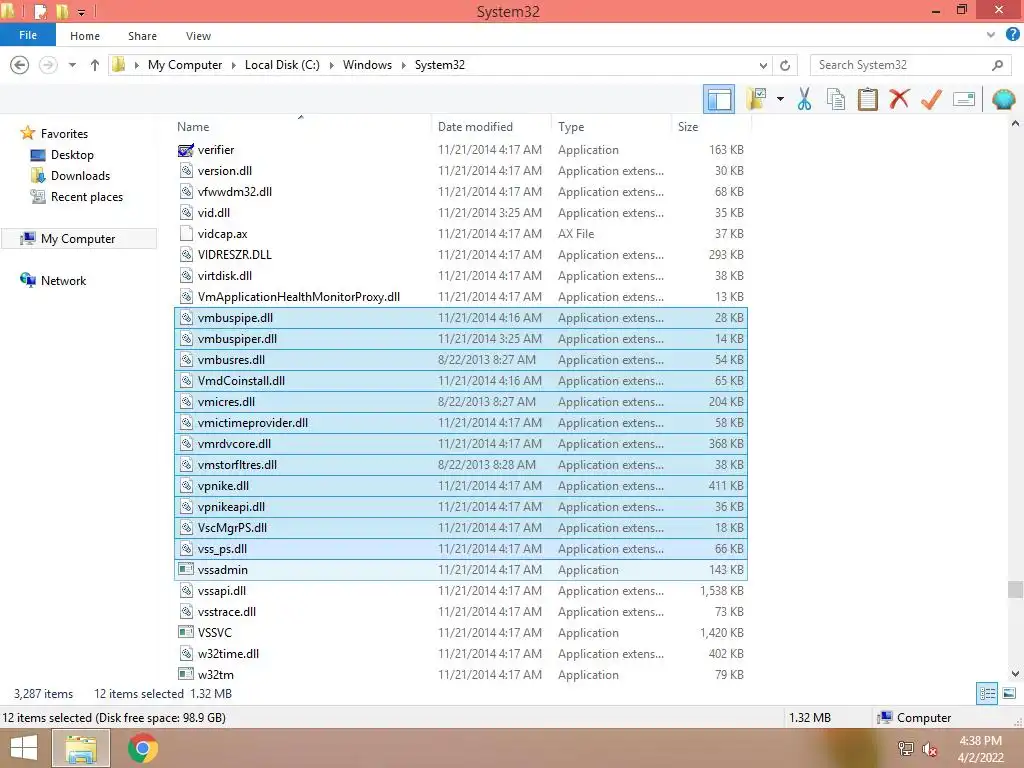This screenshot has height=768, width=1024.
Task: Click the teal shell icon in toolbar
Action: click(1004, 99)
